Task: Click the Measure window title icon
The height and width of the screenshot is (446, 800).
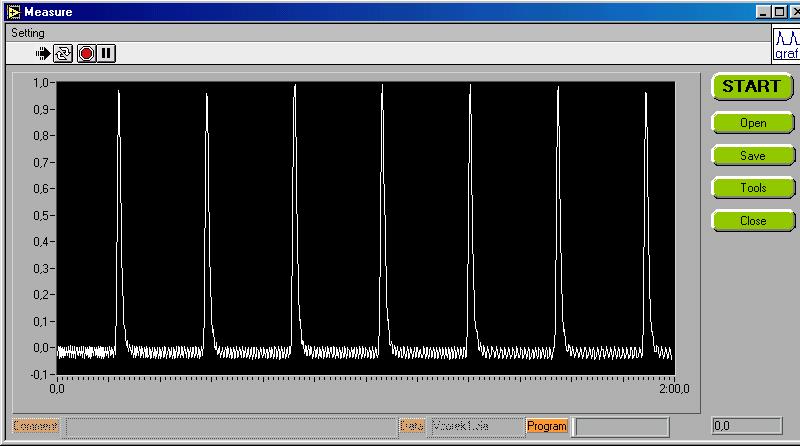Action: coord(14,12)
